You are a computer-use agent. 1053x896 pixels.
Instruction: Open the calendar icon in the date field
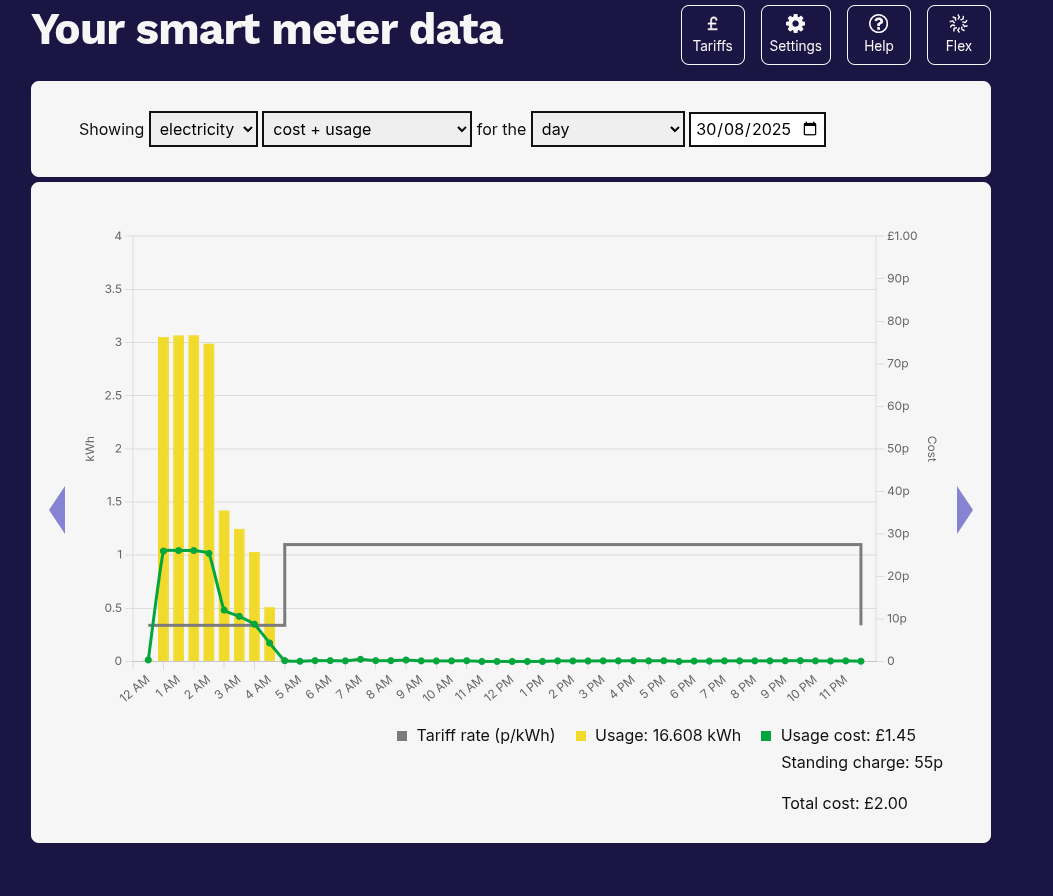coord(812,129)
